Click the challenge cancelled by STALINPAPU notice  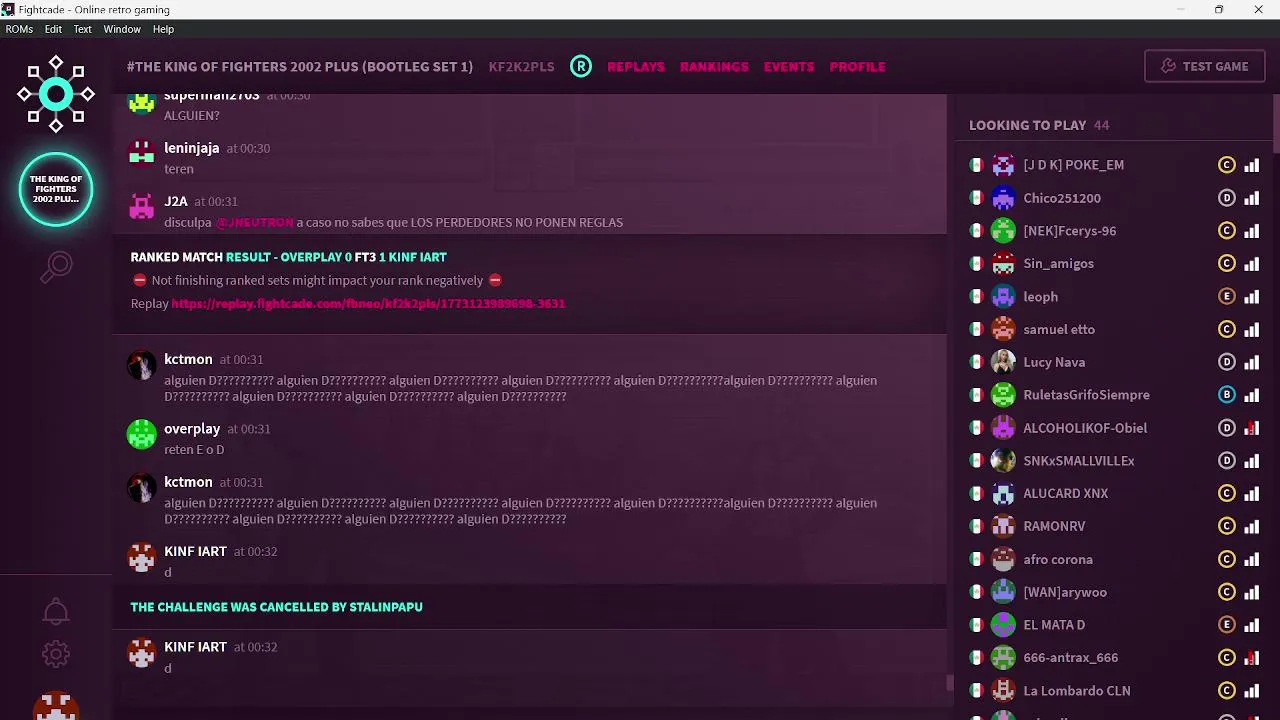pos(276,607)
